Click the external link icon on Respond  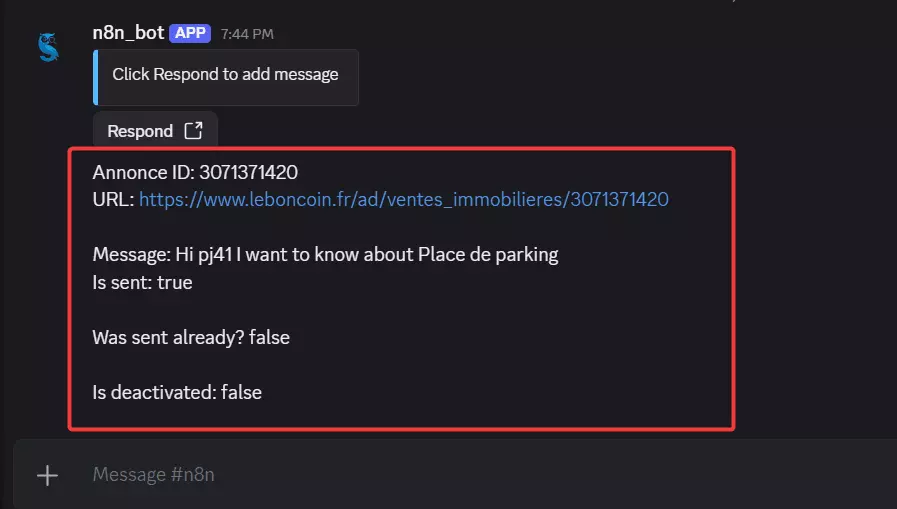click(x=194, y=131)
